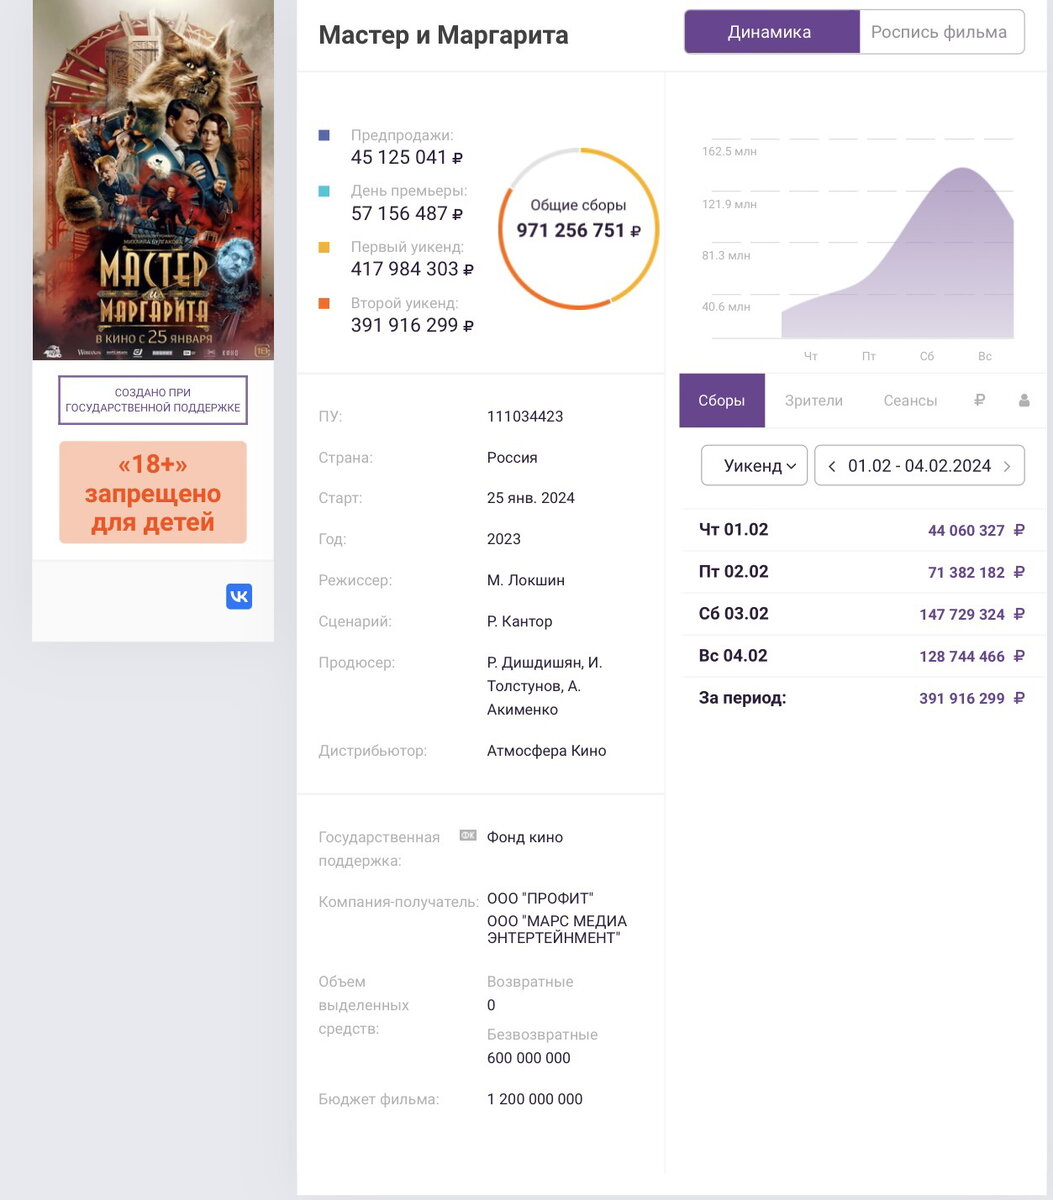Click the presales value 45 125 041 ₽
The height and width of the screenshot is (1200, 1053).
pyautogui.click(x=407, y=157)
